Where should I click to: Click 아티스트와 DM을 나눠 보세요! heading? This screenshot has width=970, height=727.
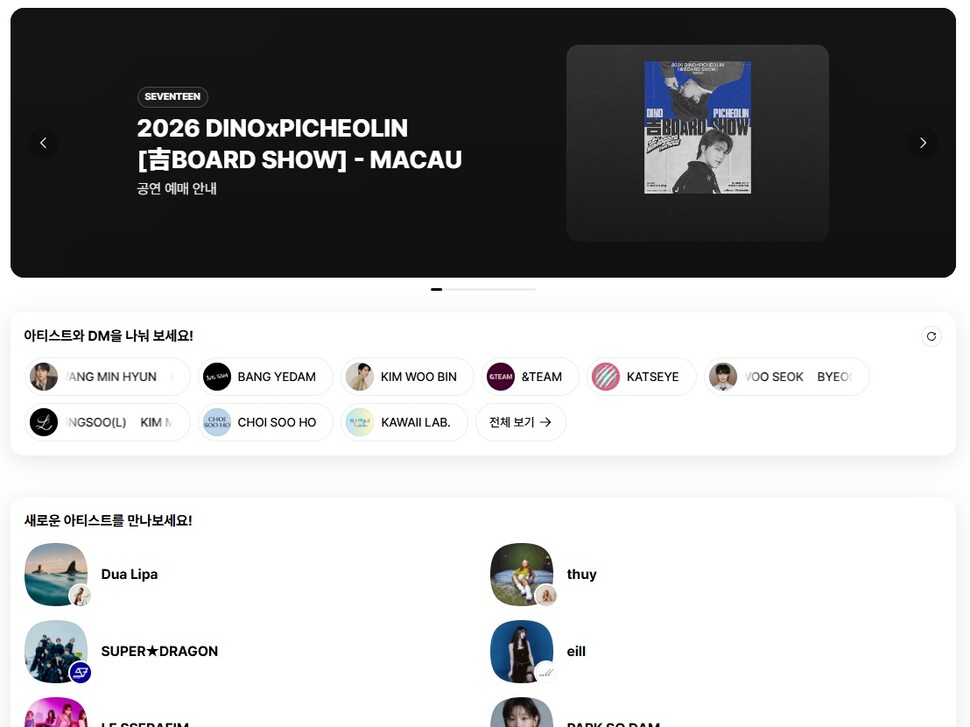click(108, 336)
